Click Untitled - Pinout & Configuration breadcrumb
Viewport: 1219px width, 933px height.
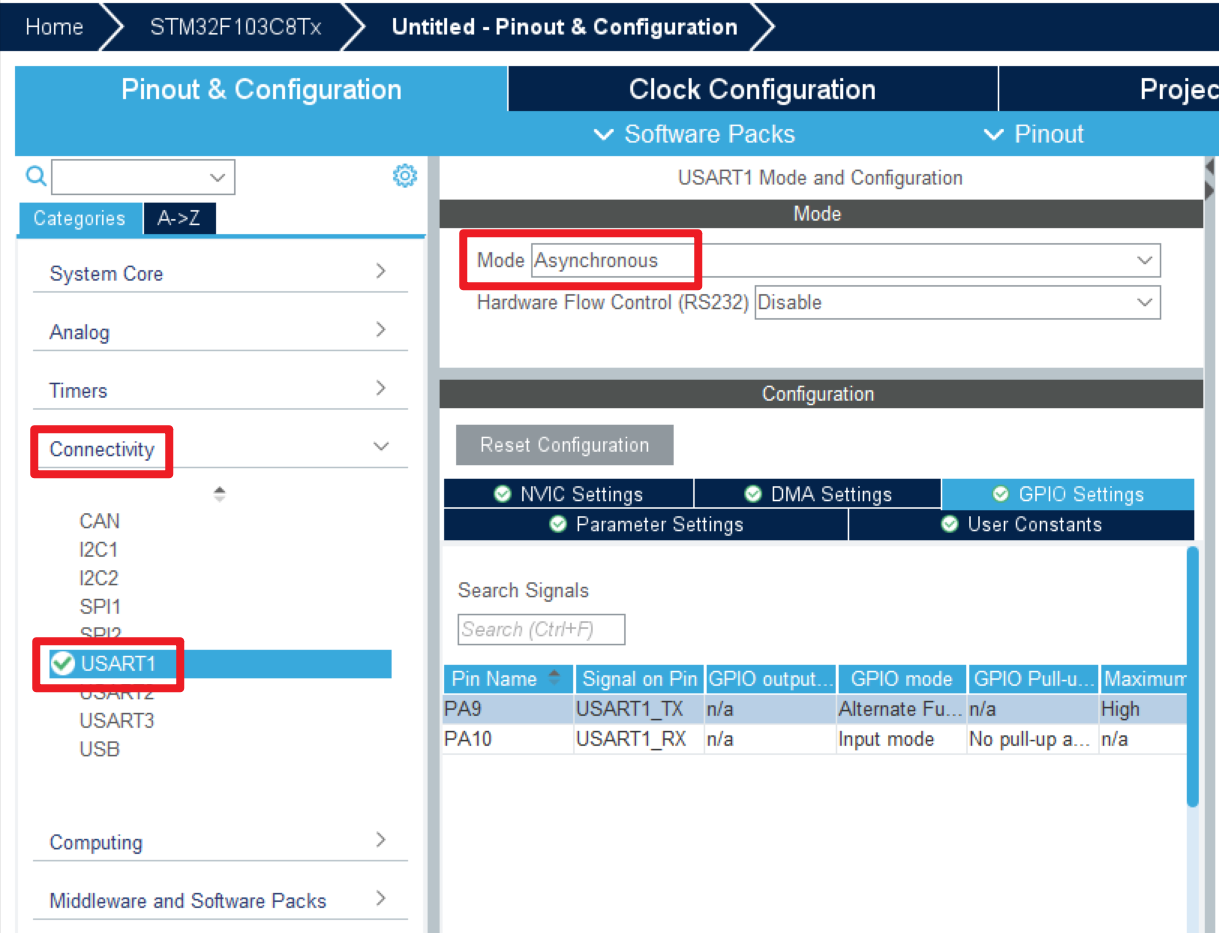click(564, 27)
